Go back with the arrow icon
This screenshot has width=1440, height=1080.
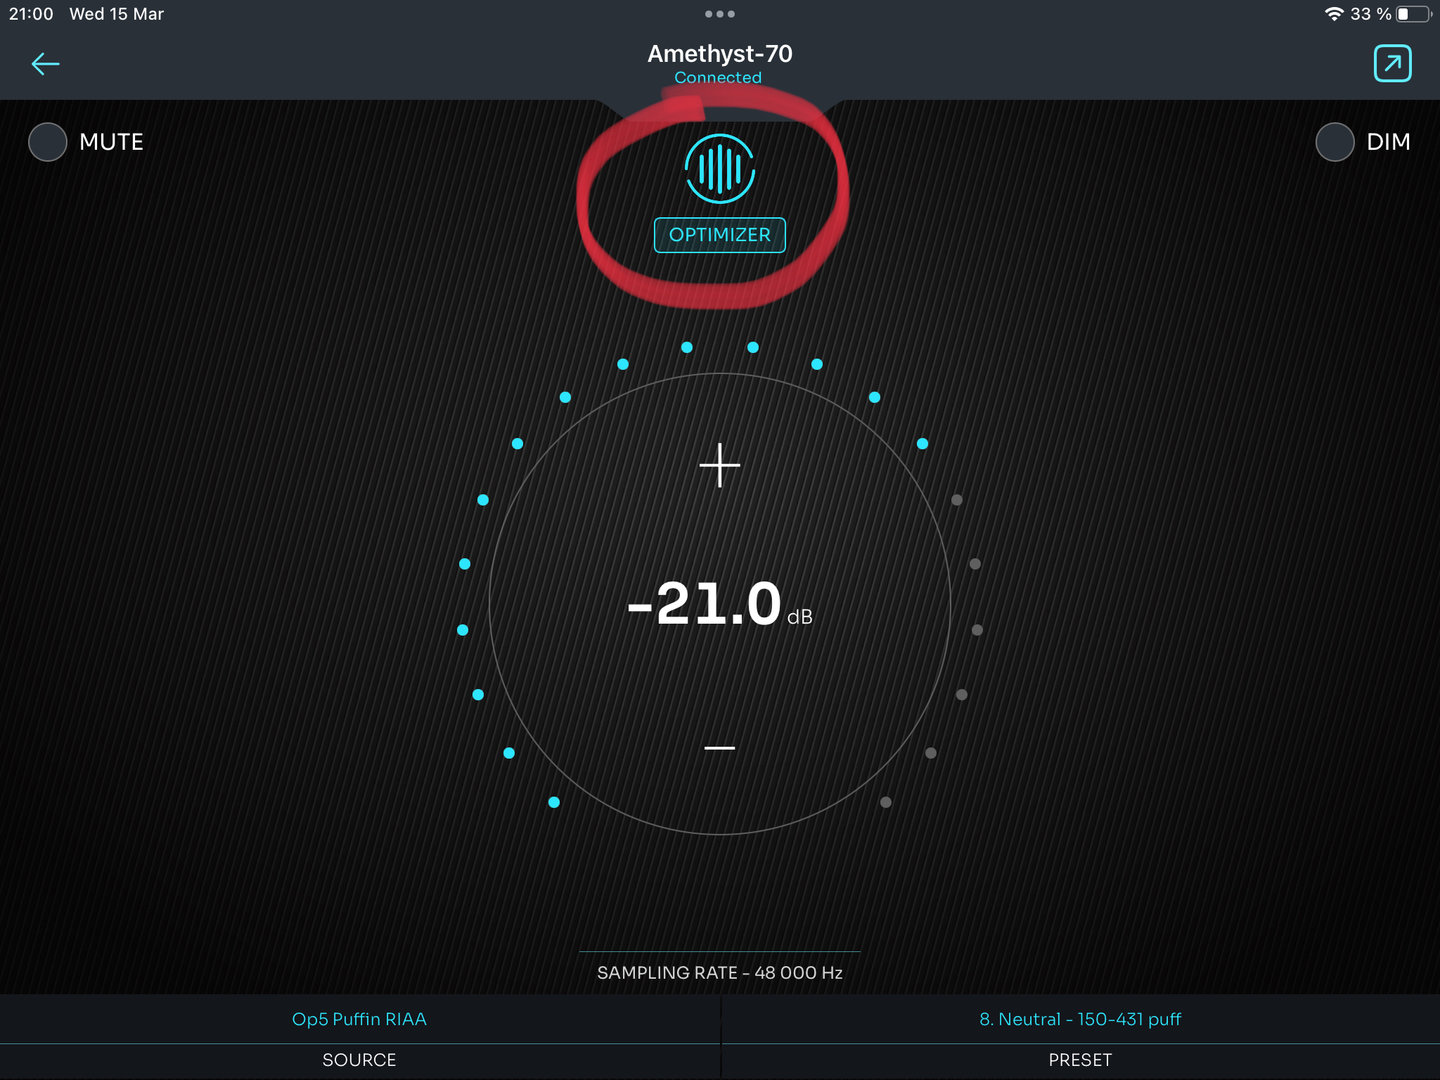(x=45, y=64)
